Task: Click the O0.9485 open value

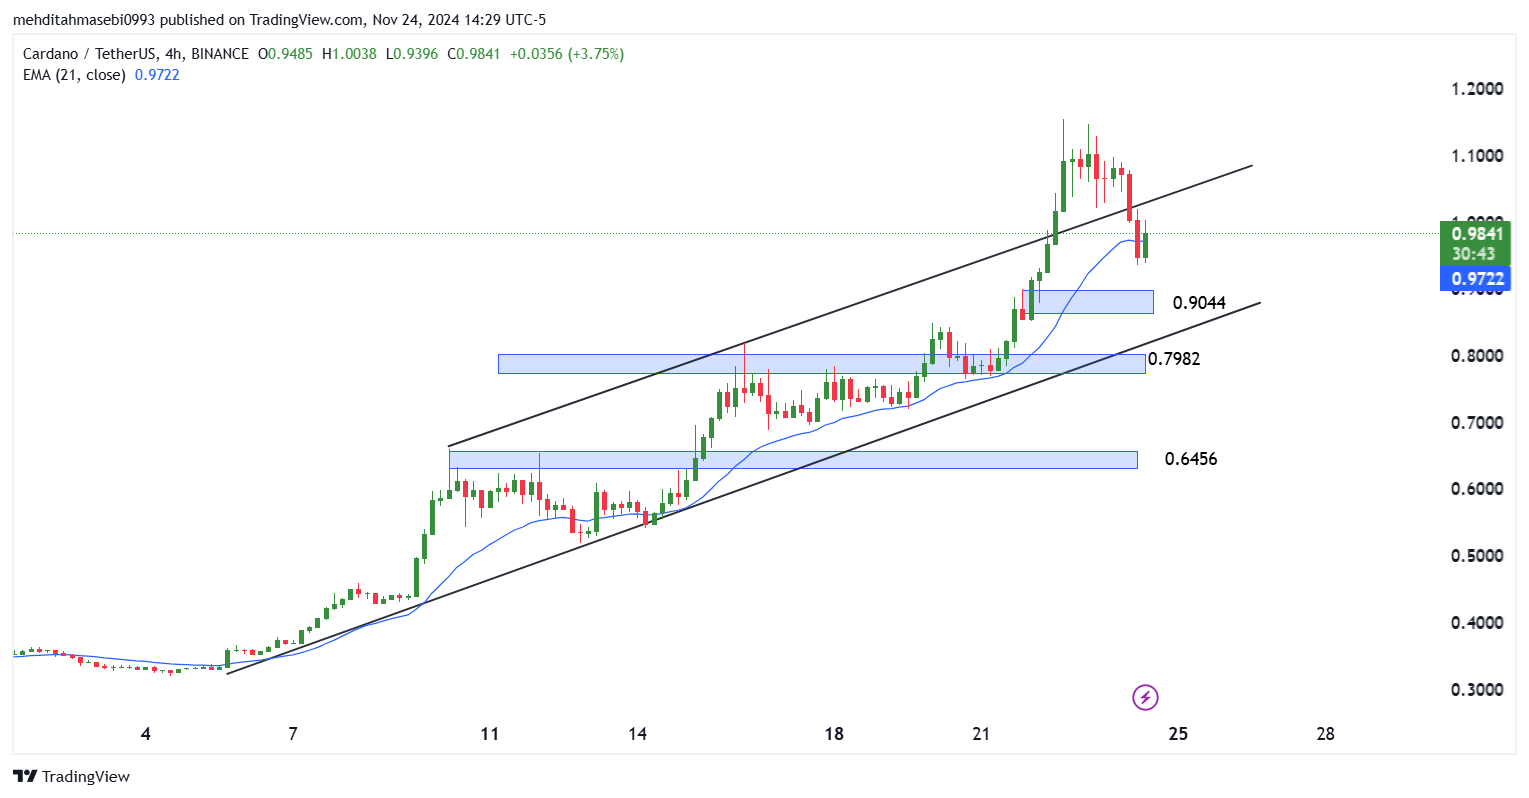Action: click(285, 54)
